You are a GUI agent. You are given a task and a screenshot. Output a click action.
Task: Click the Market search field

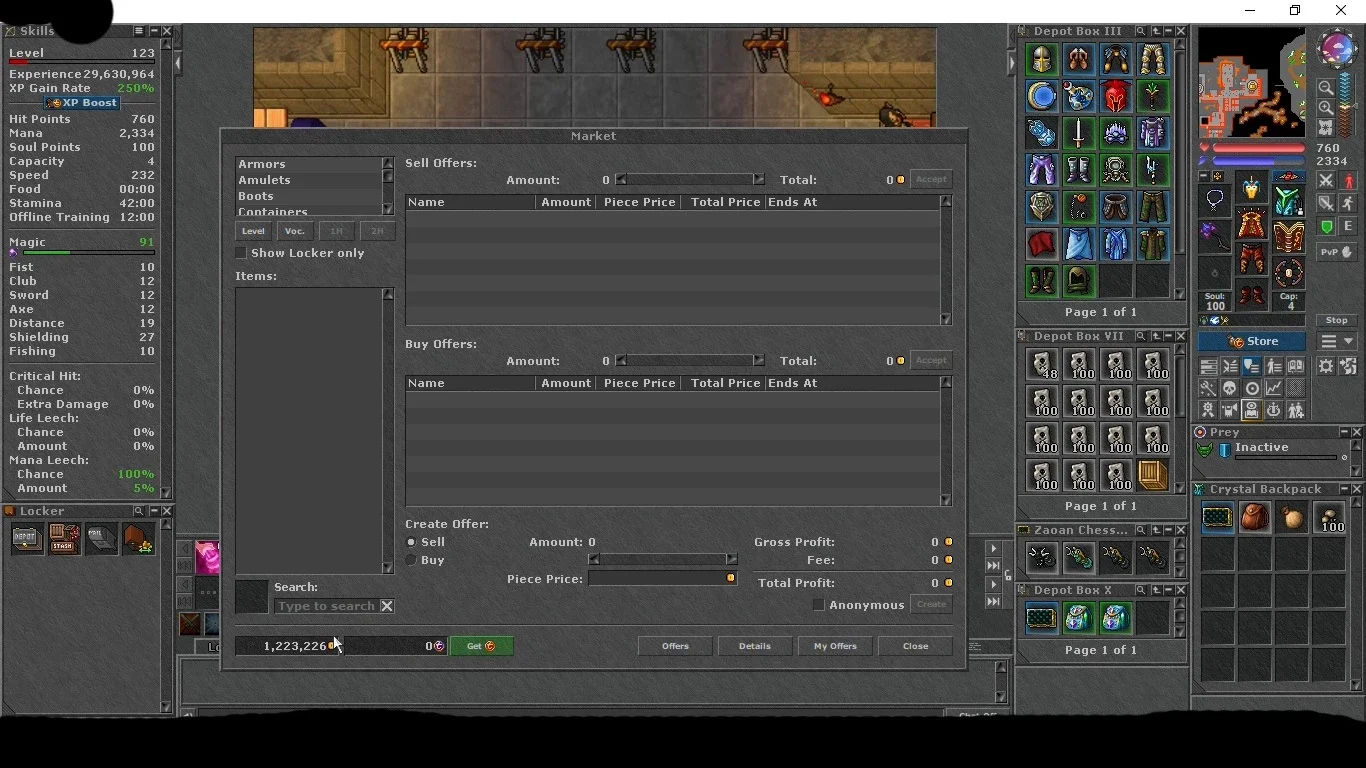point(326,606)
